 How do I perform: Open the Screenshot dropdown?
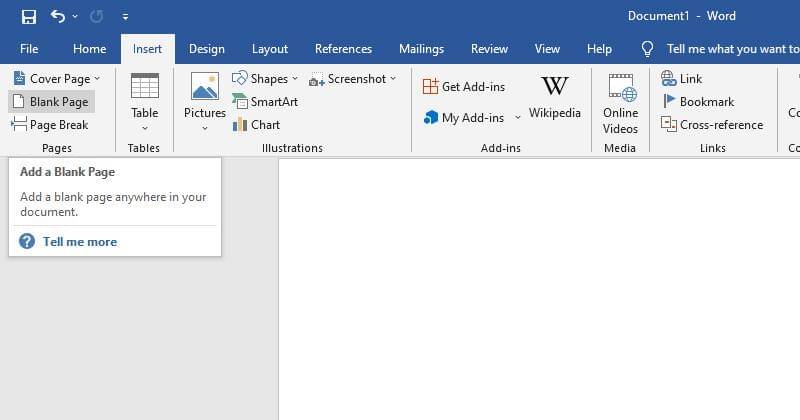coord(353,79)
